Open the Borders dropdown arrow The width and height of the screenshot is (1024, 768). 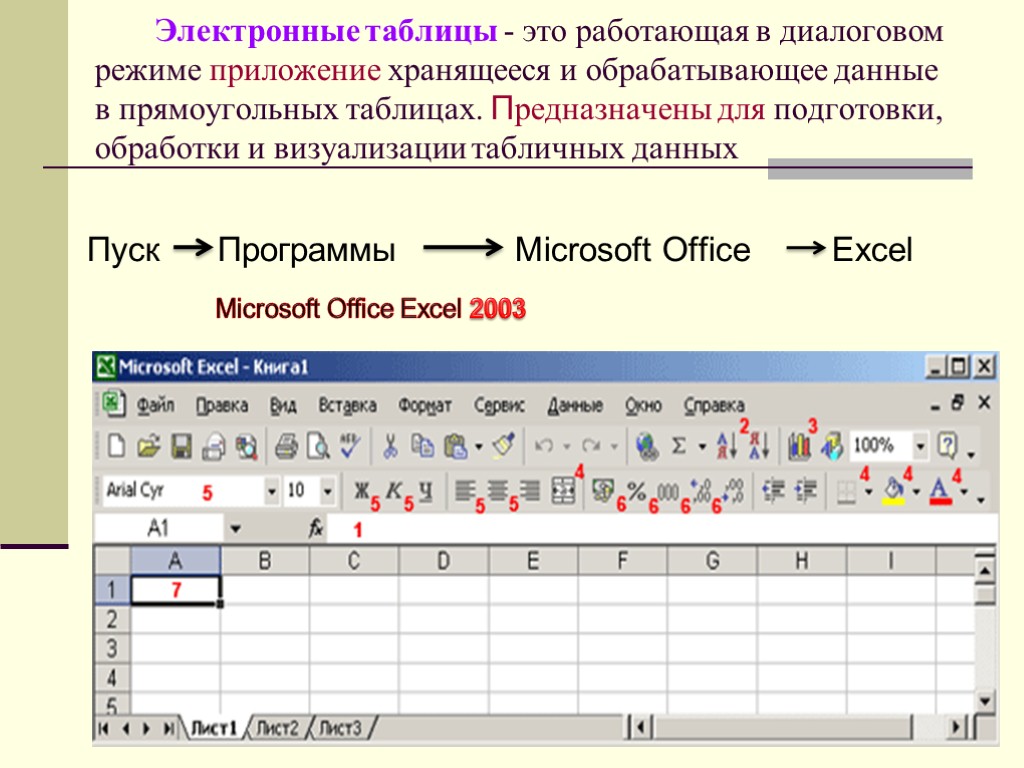click(868, 492)
